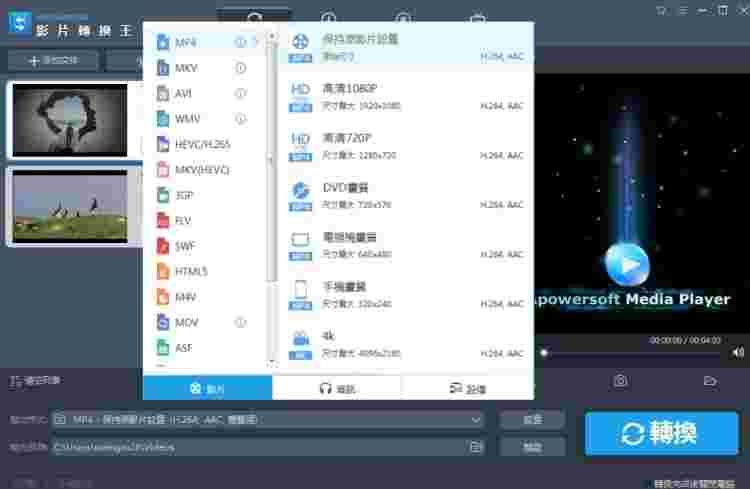Click format list scrollbar down arrow

click(271, 363)
